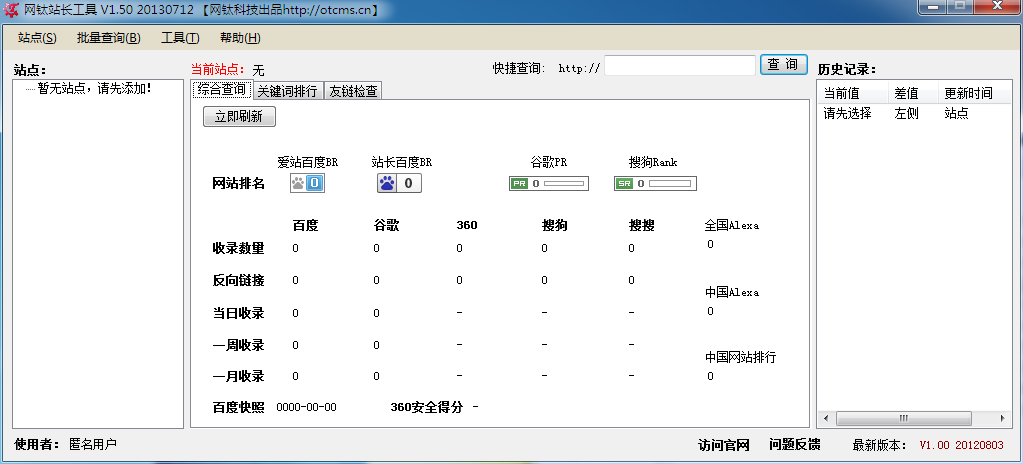Image resolution: width=1023 pixels, height=464 pixels.
Task: Open the 批量查询(B) menu
Action: pos(108,38)
